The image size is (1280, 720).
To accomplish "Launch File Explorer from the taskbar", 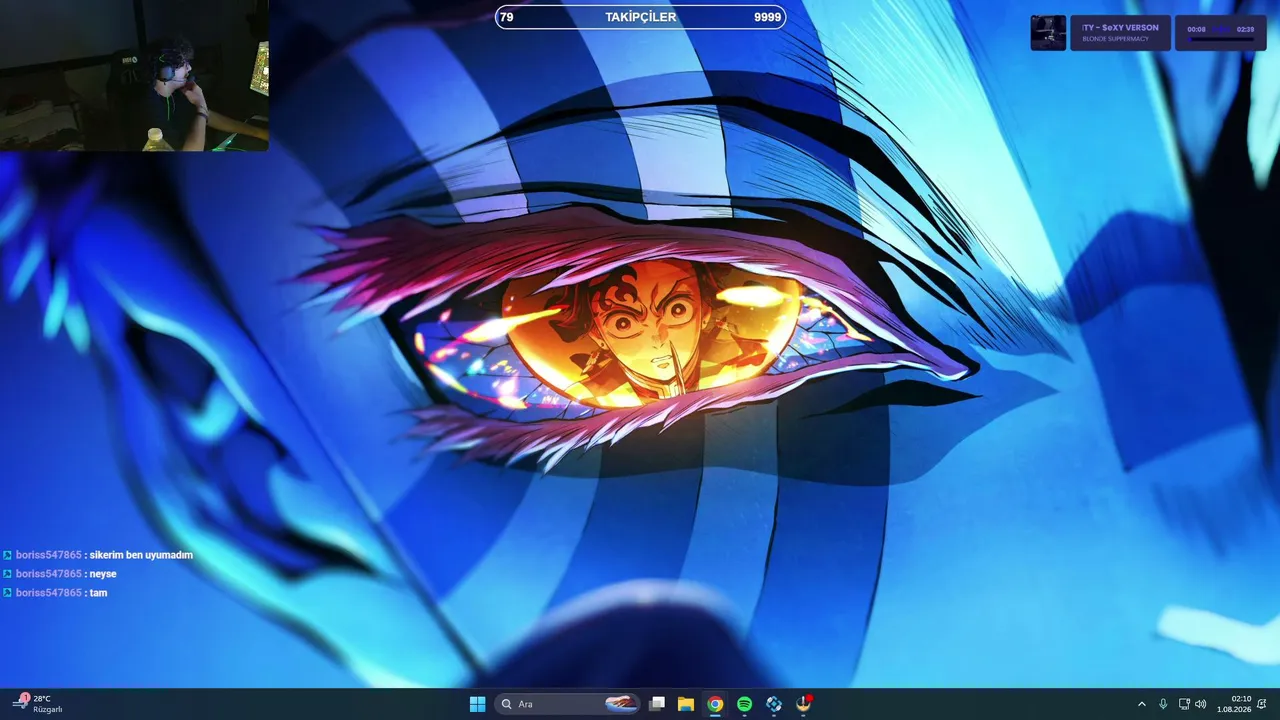I will click(686, 704).
